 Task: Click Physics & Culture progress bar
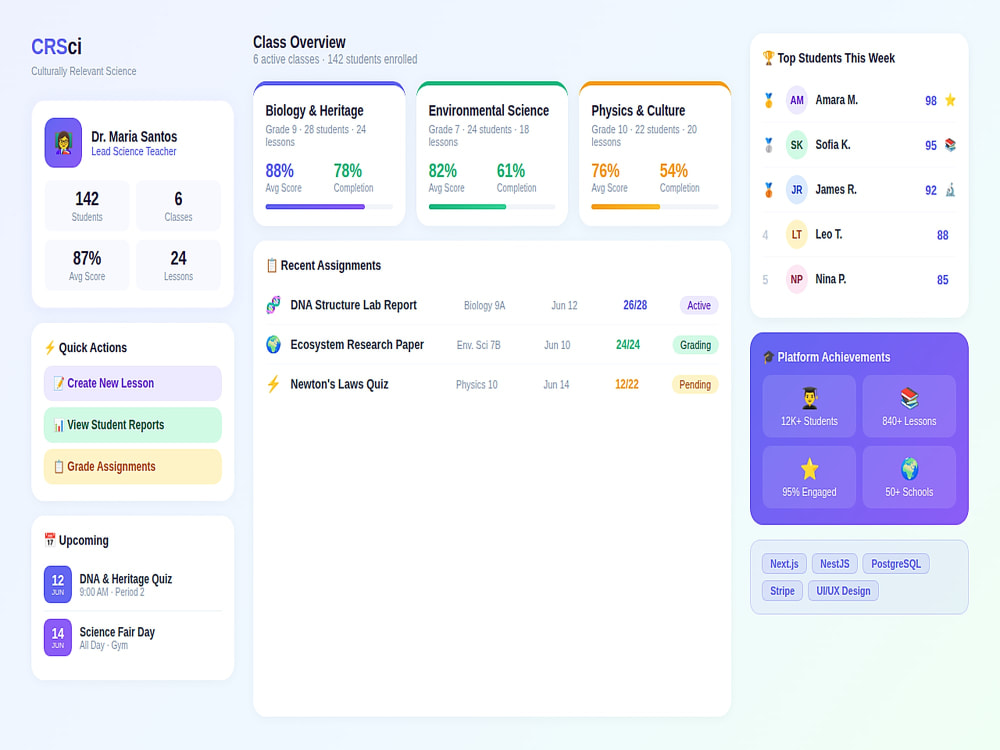point(654,207)
